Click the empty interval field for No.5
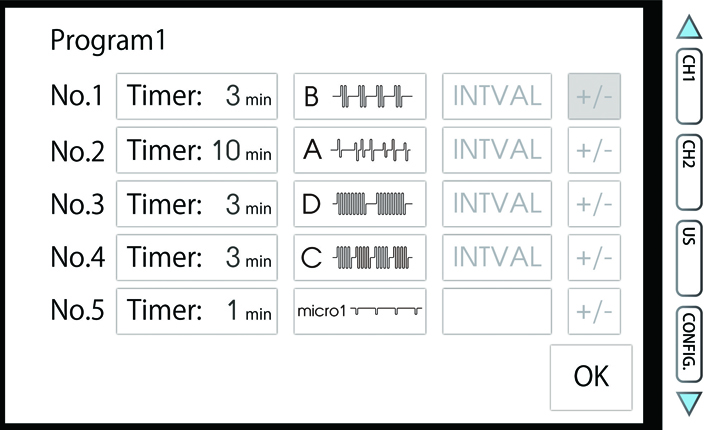This screenshot has height=430, width=717. (x=497, y=312)
